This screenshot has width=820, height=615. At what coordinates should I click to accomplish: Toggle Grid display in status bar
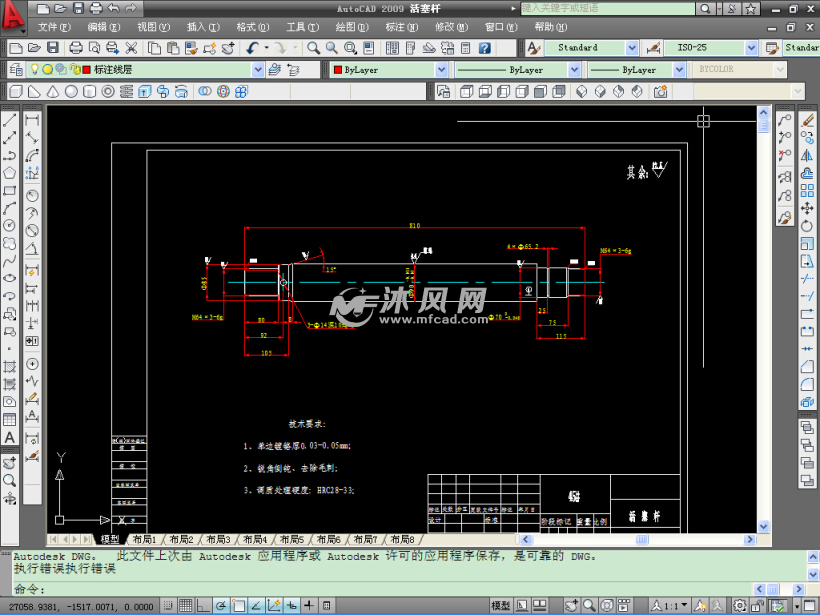(x=185, y=606)
